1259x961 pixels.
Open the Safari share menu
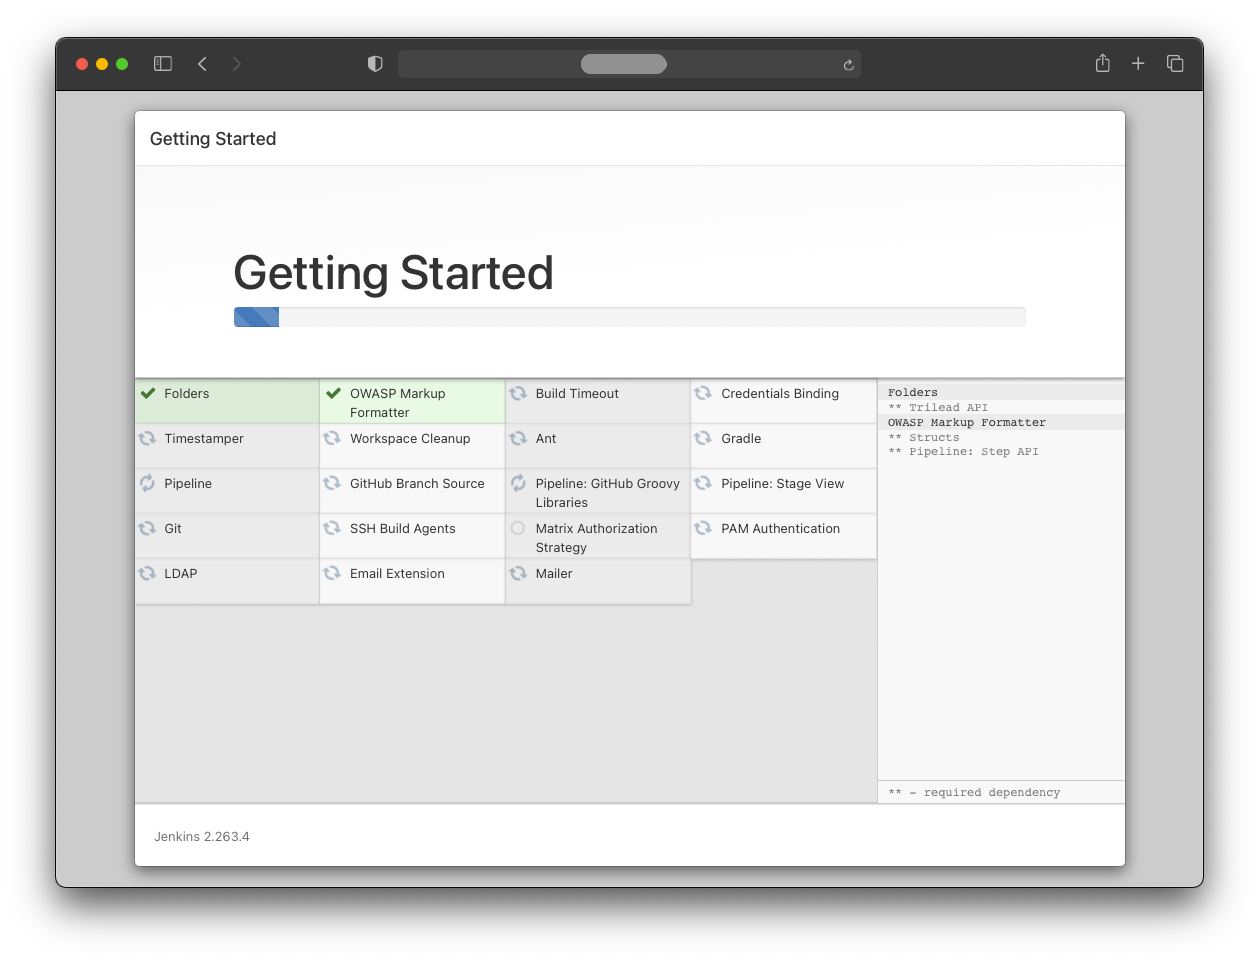click(x=1102, y=64)
